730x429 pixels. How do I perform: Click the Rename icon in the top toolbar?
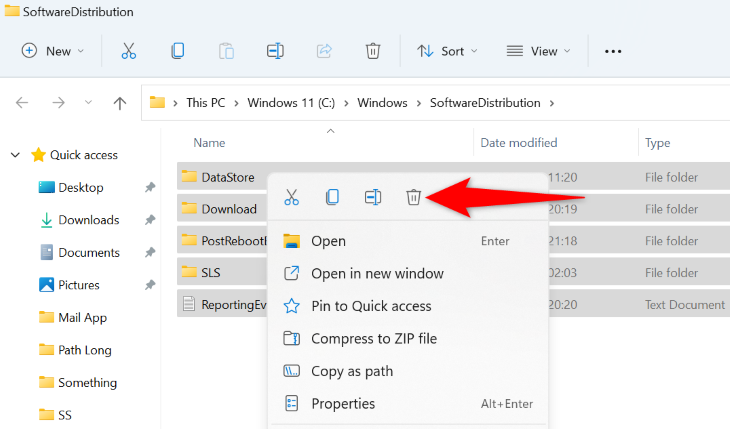275,51
